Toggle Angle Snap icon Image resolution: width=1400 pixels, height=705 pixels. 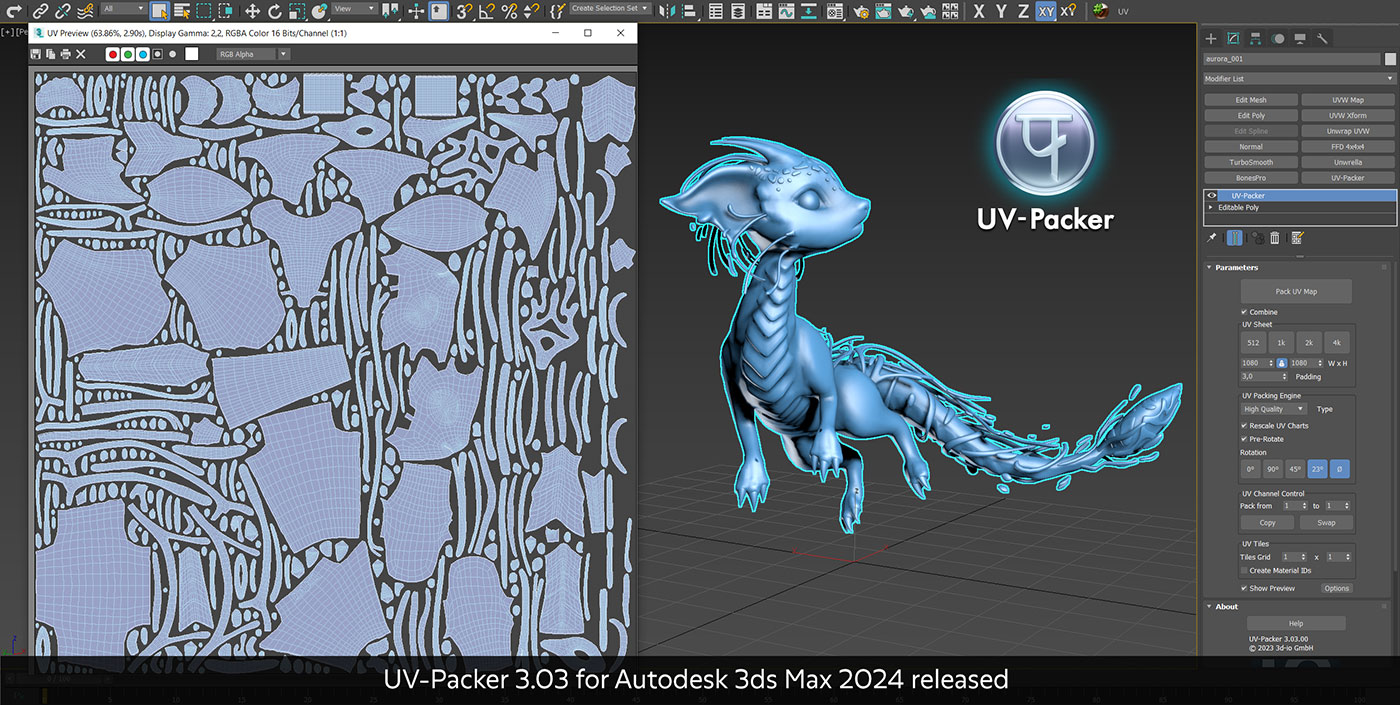pos(487,11)
